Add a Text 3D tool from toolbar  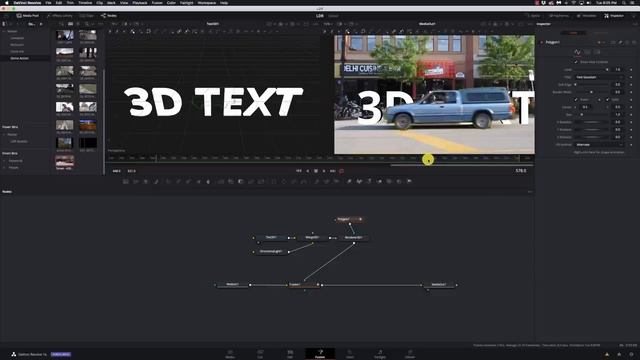point(369,181)
